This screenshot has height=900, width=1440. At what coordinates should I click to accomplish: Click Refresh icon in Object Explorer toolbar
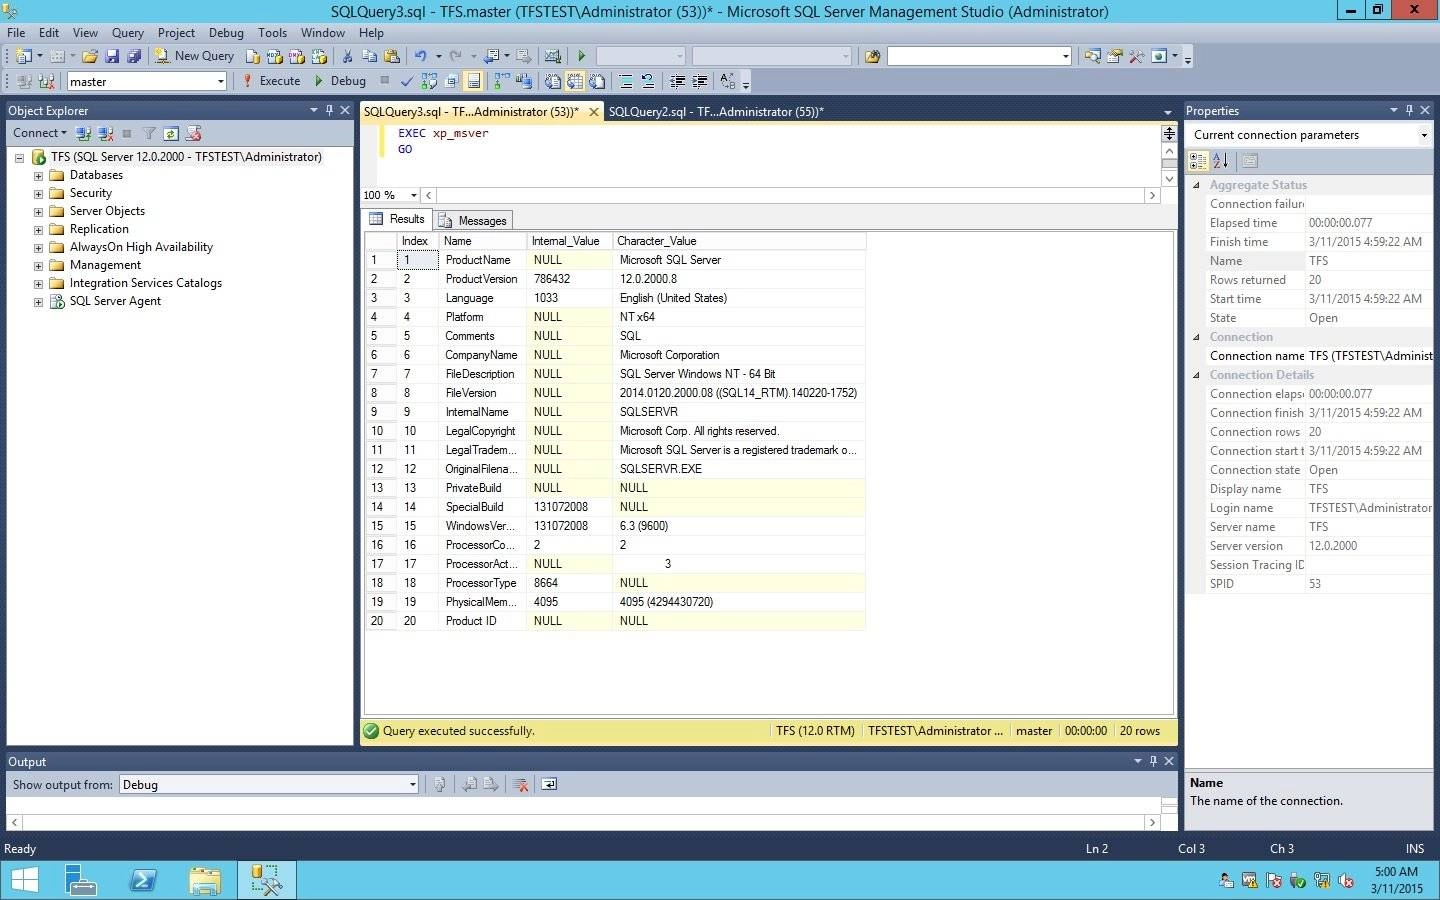pos(171,133)
